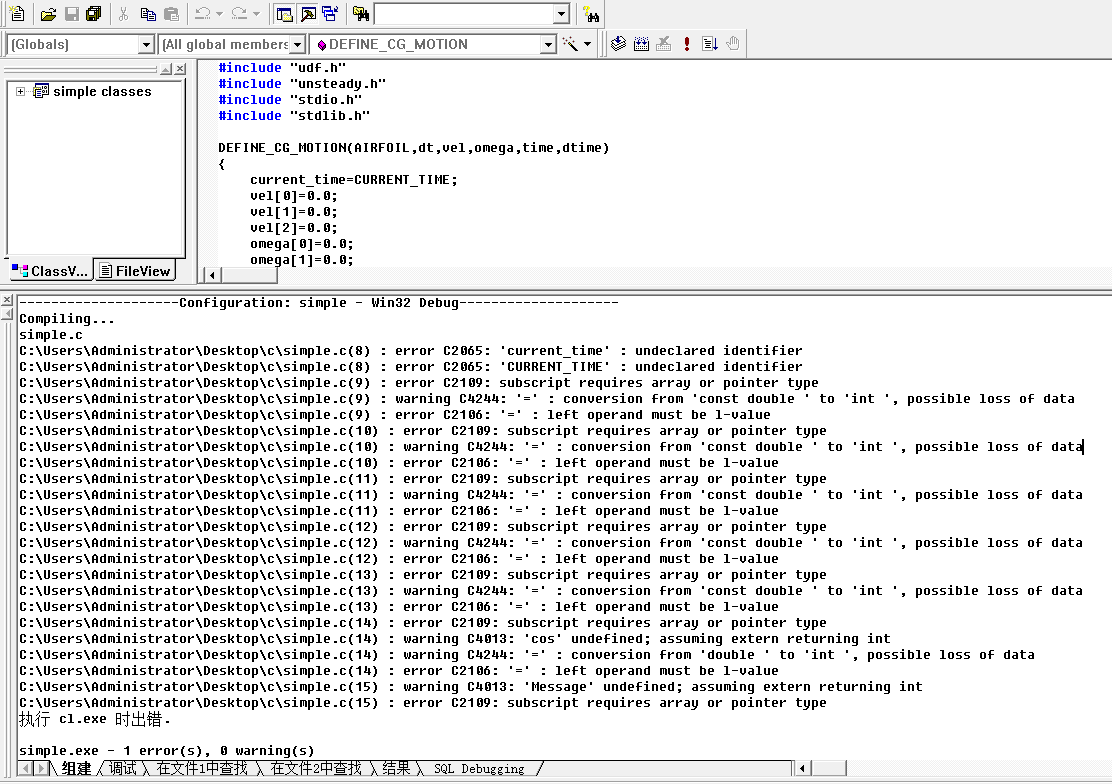Open the WizardBar actions wand arrow
Screen dimensions: 1112x784
[587, 44]
